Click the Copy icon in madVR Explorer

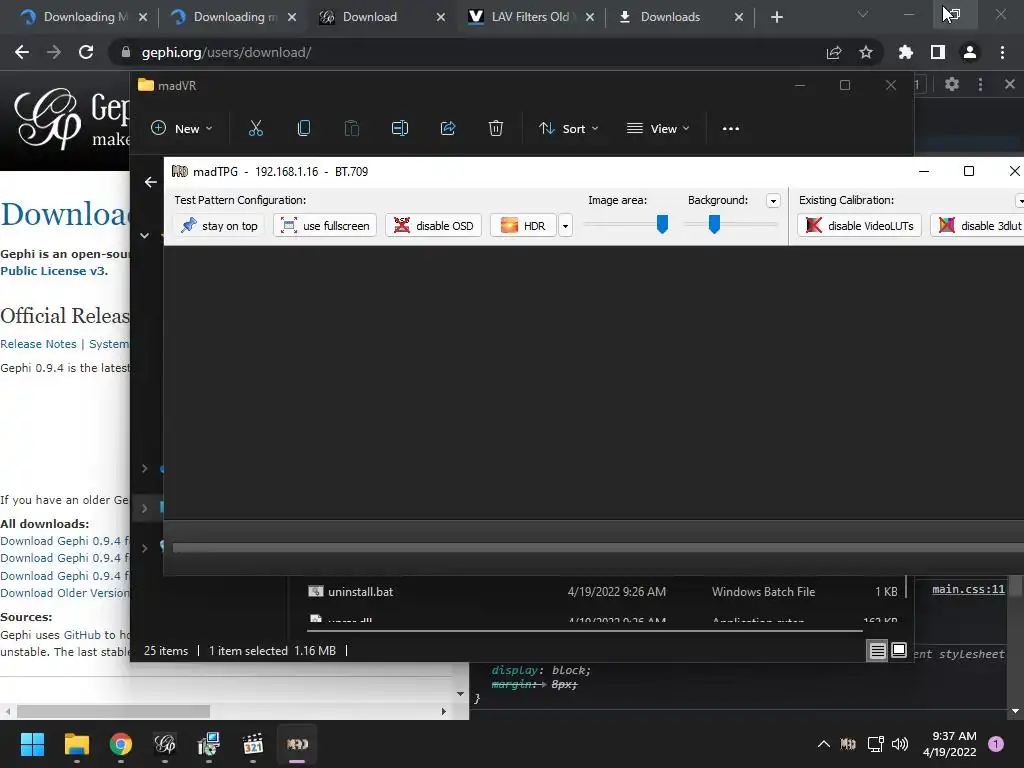click(x=304, y=129)
